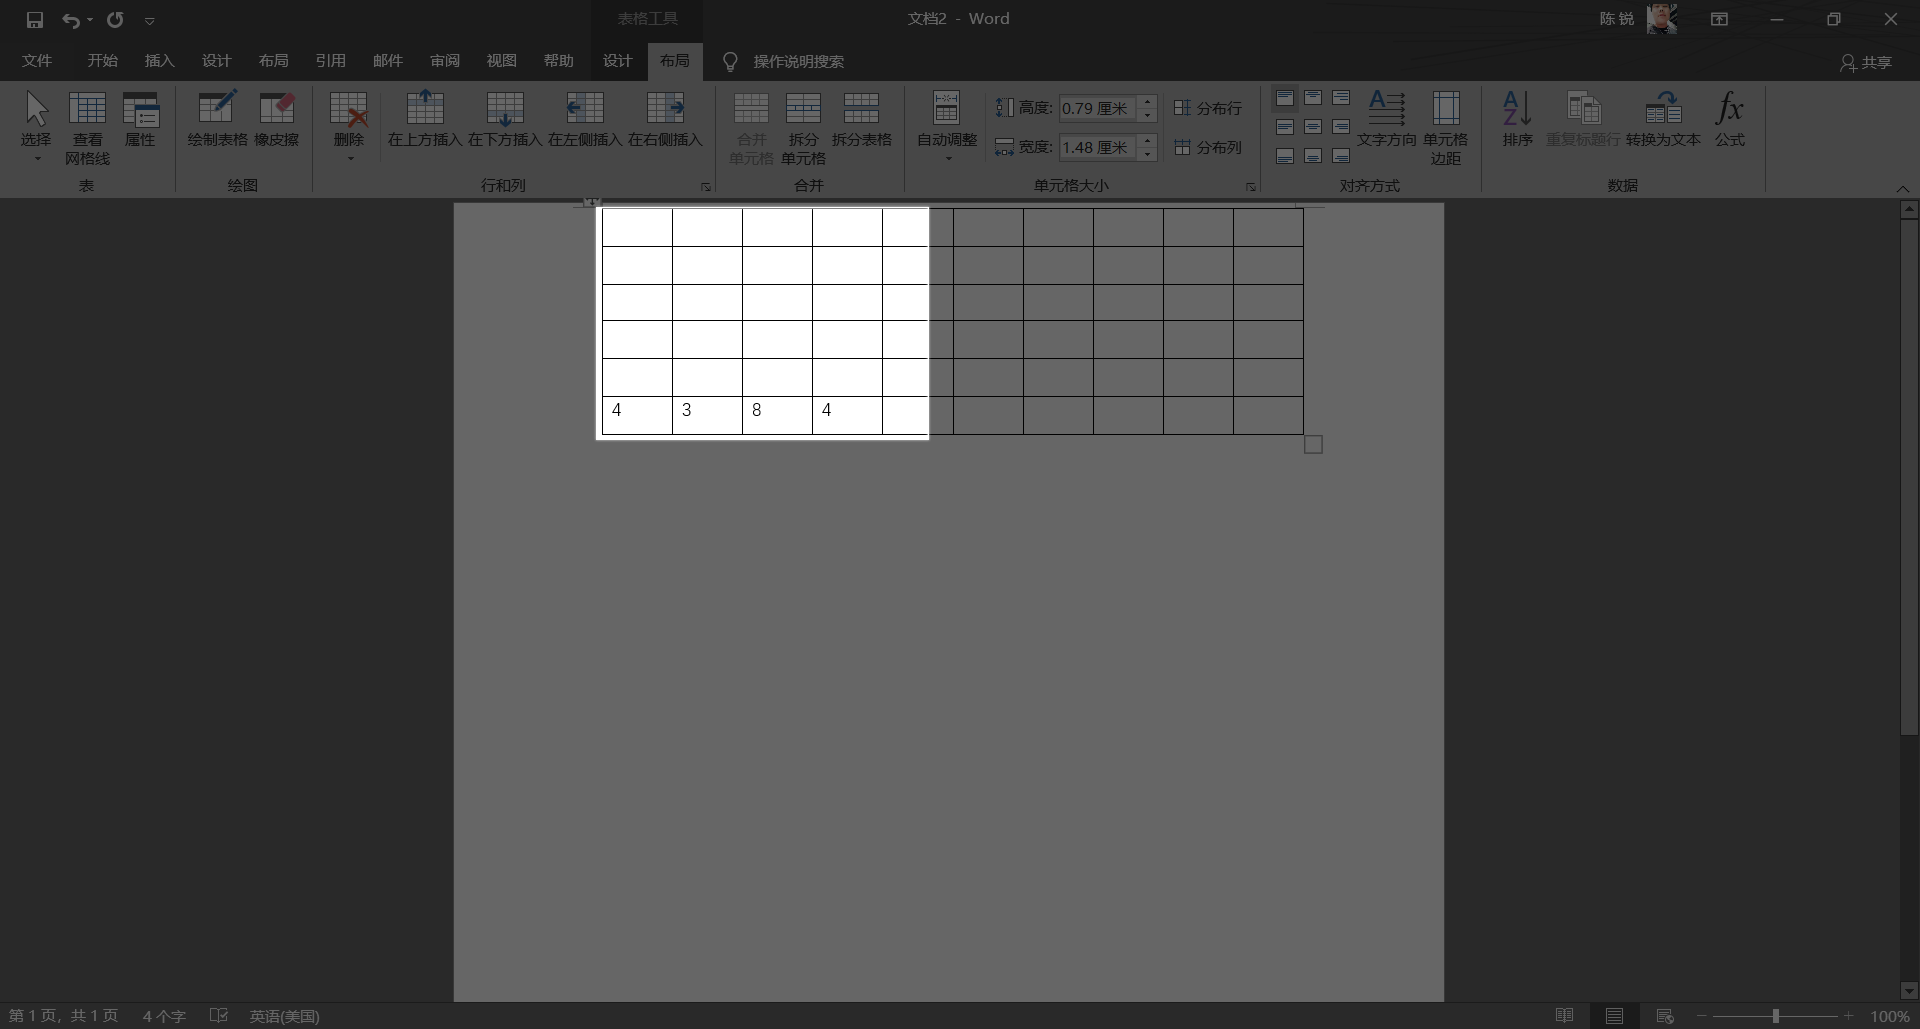Open Cell Margins (单元格边距)

tap(1445, 127)
